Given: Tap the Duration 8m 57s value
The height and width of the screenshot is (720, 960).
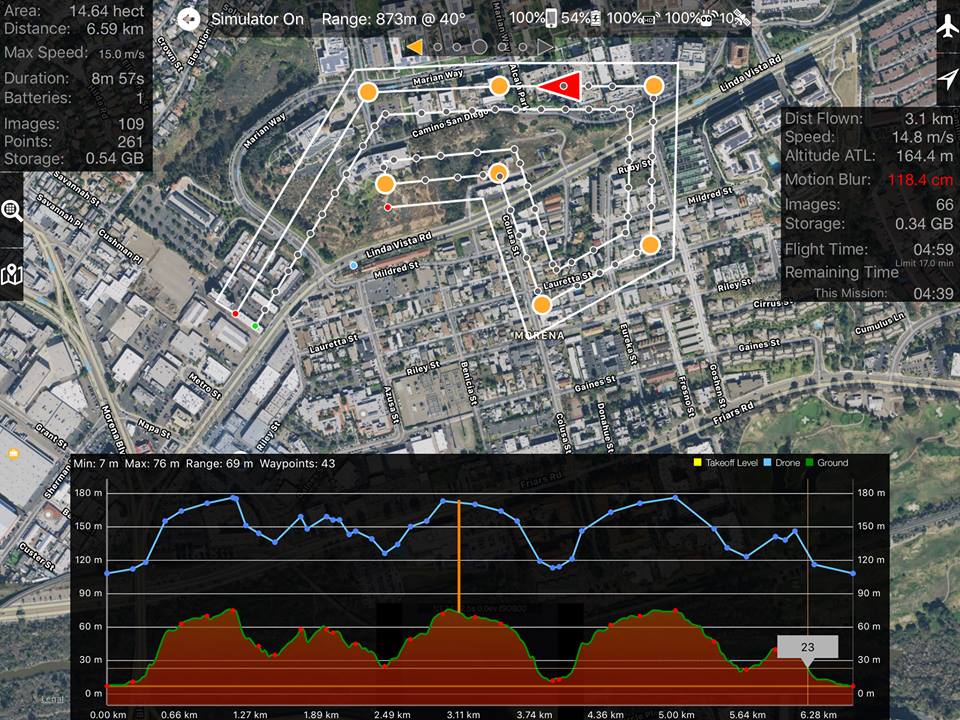Looking at the screenshot, I should pos(118,78).
